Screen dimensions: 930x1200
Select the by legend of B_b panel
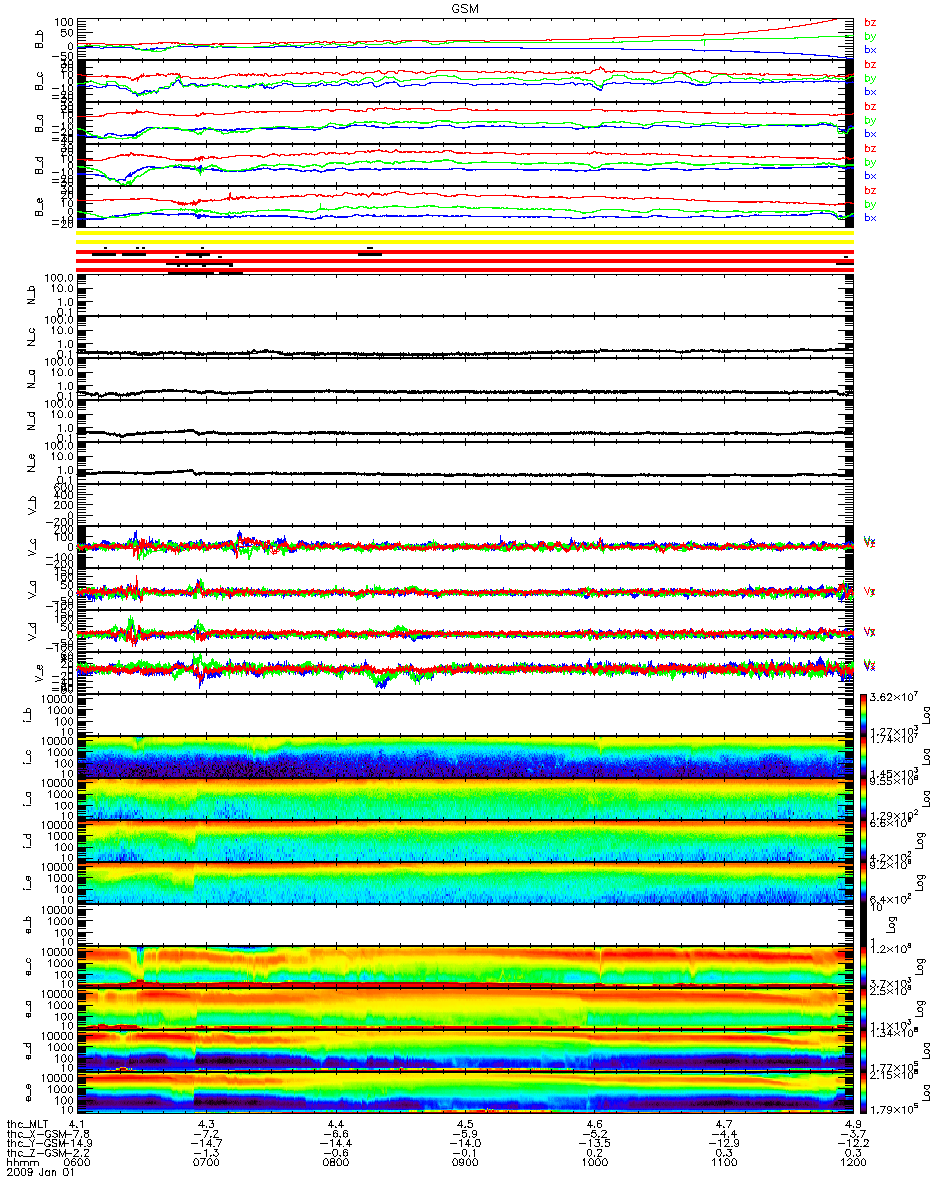(870, 36)
